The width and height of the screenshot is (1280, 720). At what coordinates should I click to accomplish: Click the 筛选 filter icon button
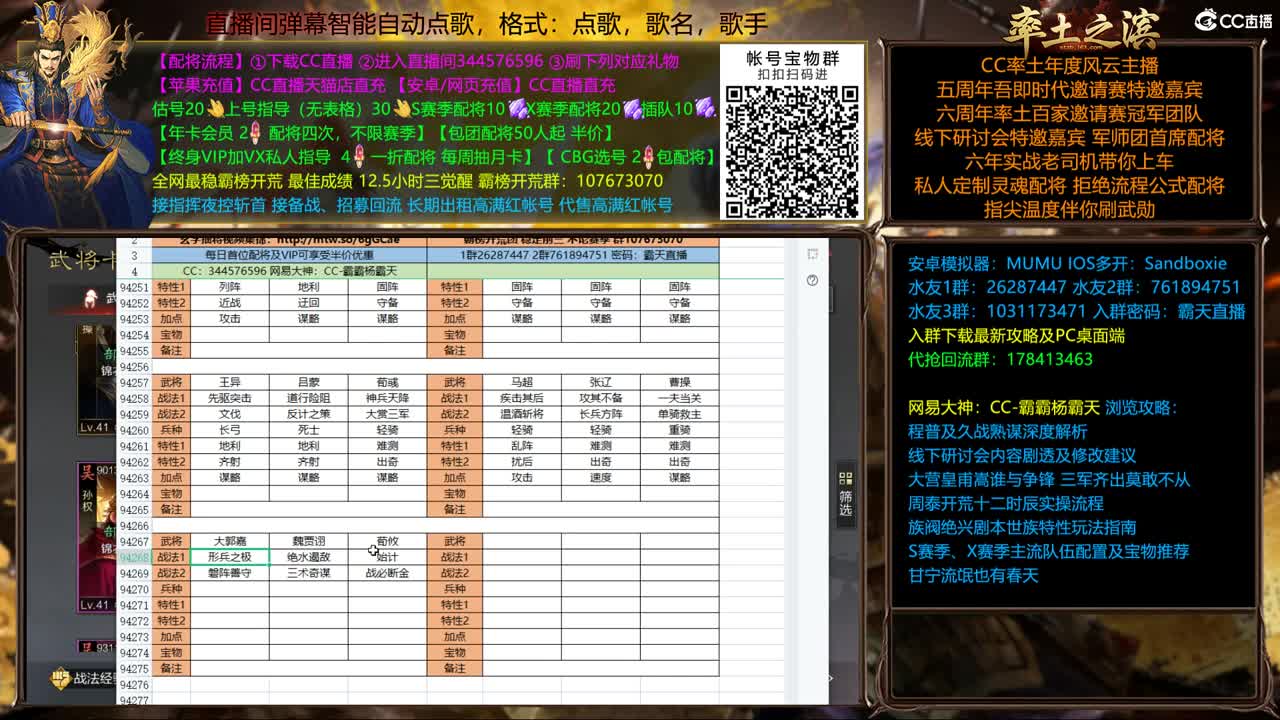[x=846, y=494]
